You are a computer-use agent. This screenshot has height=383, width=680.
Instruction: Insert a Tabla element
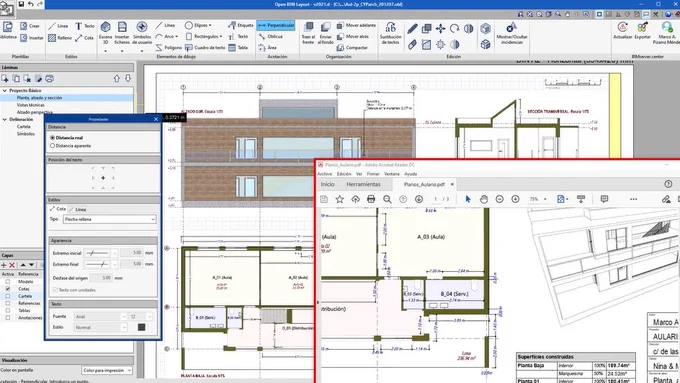click(x=238, y=48)
